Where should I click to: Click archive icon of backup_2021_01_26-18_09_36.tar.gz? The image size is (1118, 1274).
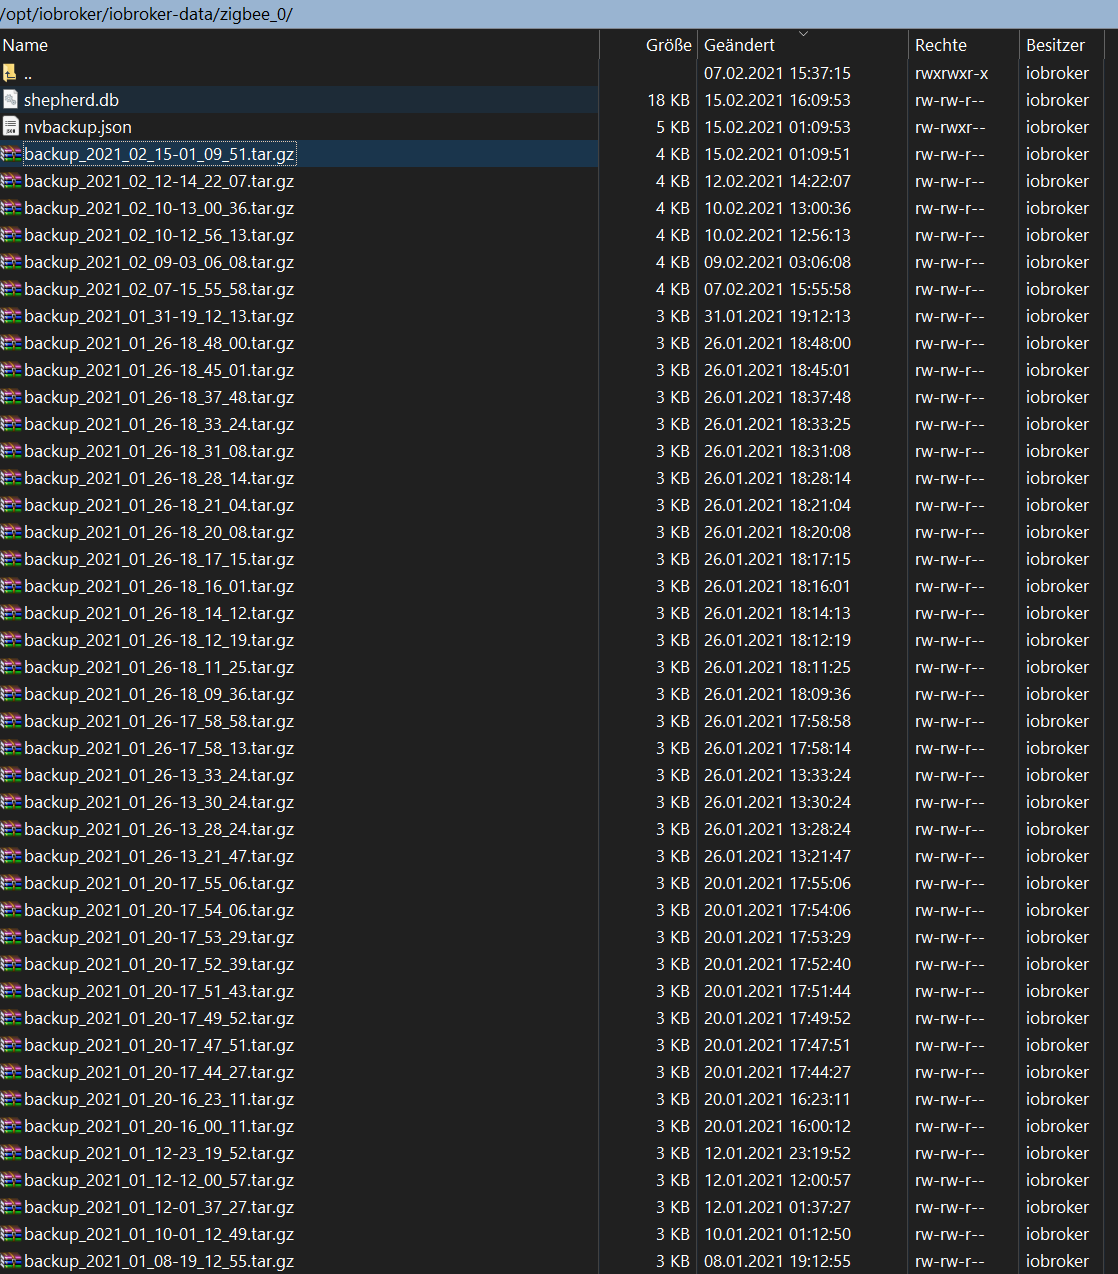point(11,694)
